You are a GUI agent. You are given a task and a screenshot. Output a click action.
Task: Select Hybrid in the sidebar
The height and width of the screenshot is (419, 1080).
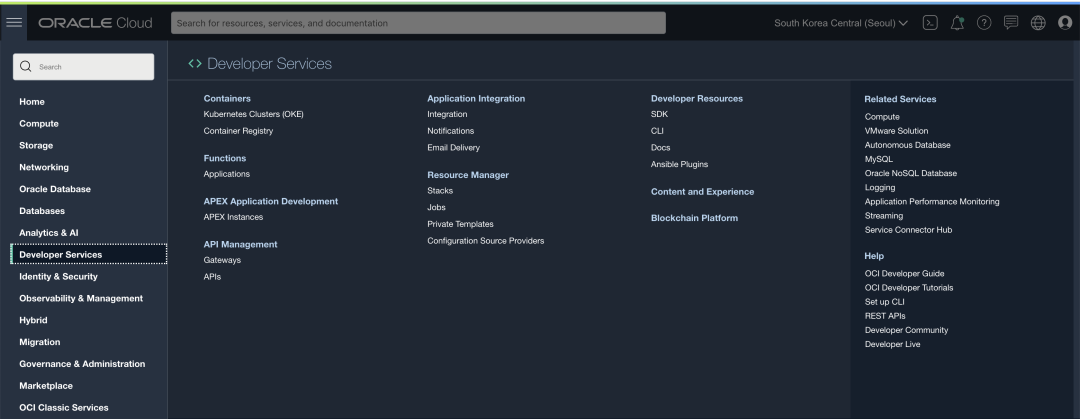(33, 320)
